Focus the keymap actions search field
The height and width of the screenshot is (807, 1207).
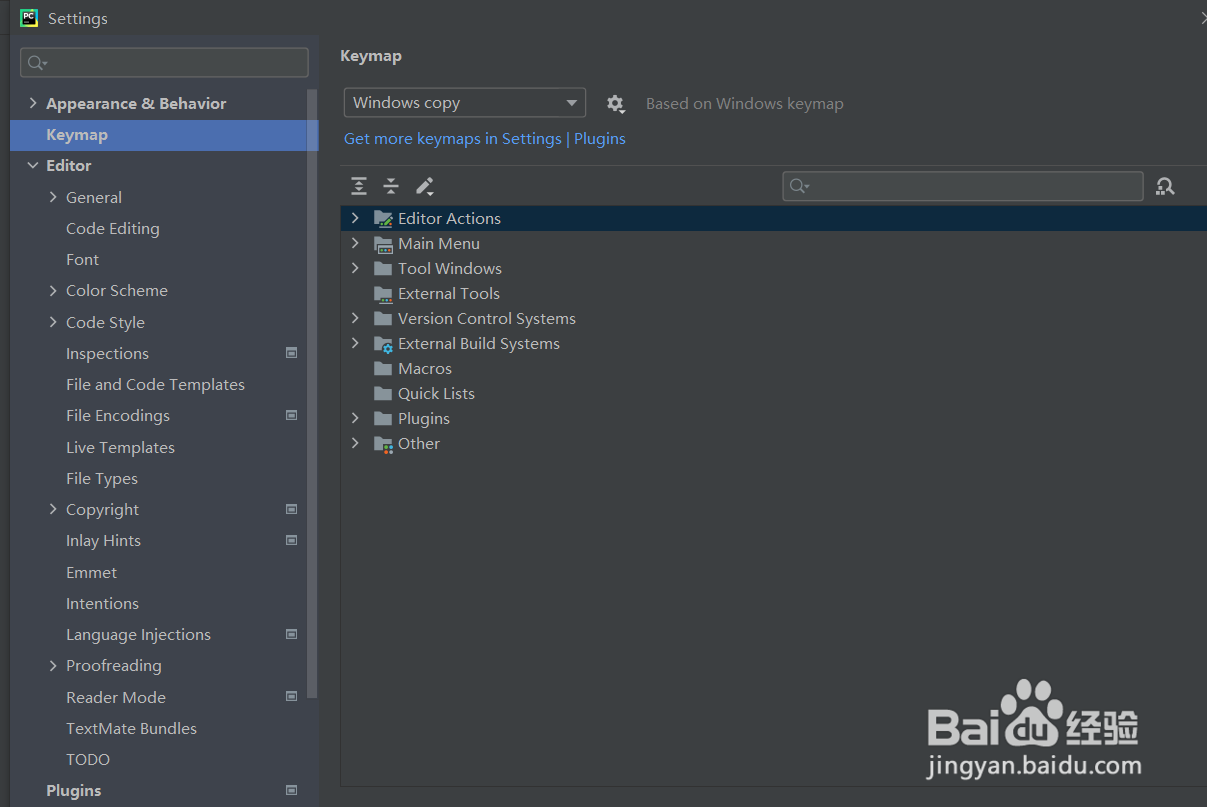pos(963,186)
